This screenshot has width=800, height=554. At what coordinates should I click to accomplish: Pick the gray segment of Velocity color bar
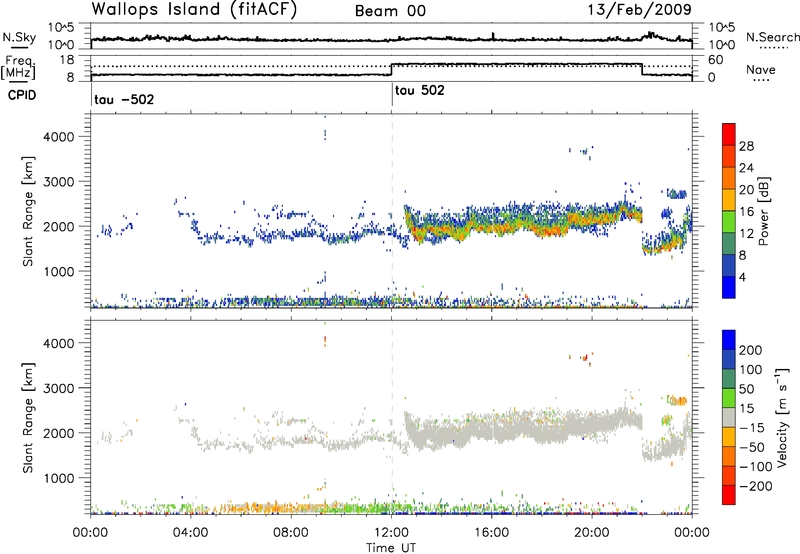coord(729,418)
